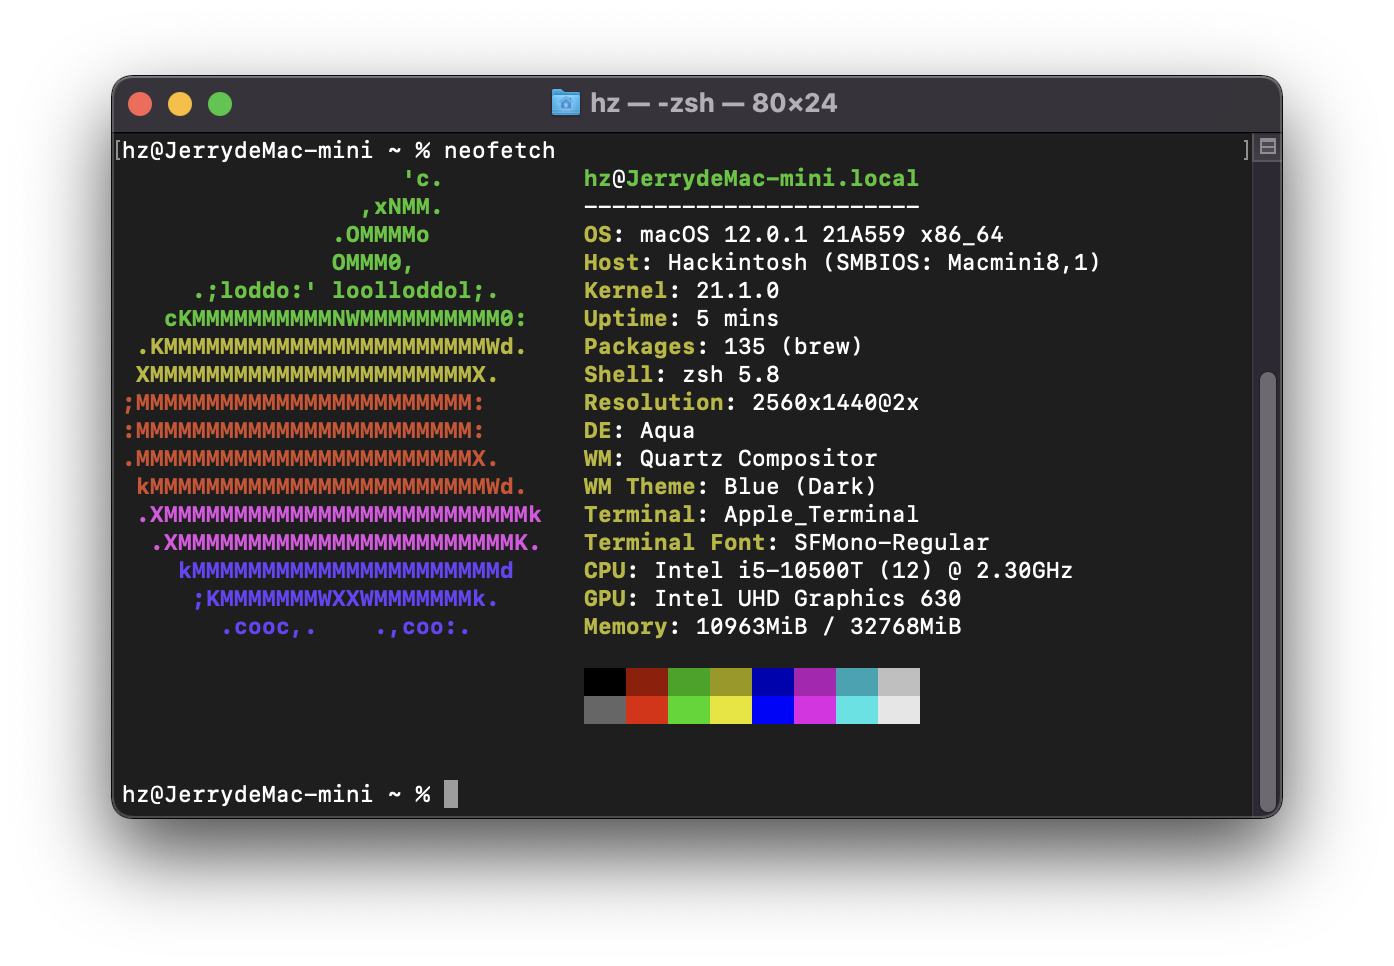Screen dimensions: 1394x966
Task: Click the Uptime value '5 mins'
Action: click(x=737, y=318)
